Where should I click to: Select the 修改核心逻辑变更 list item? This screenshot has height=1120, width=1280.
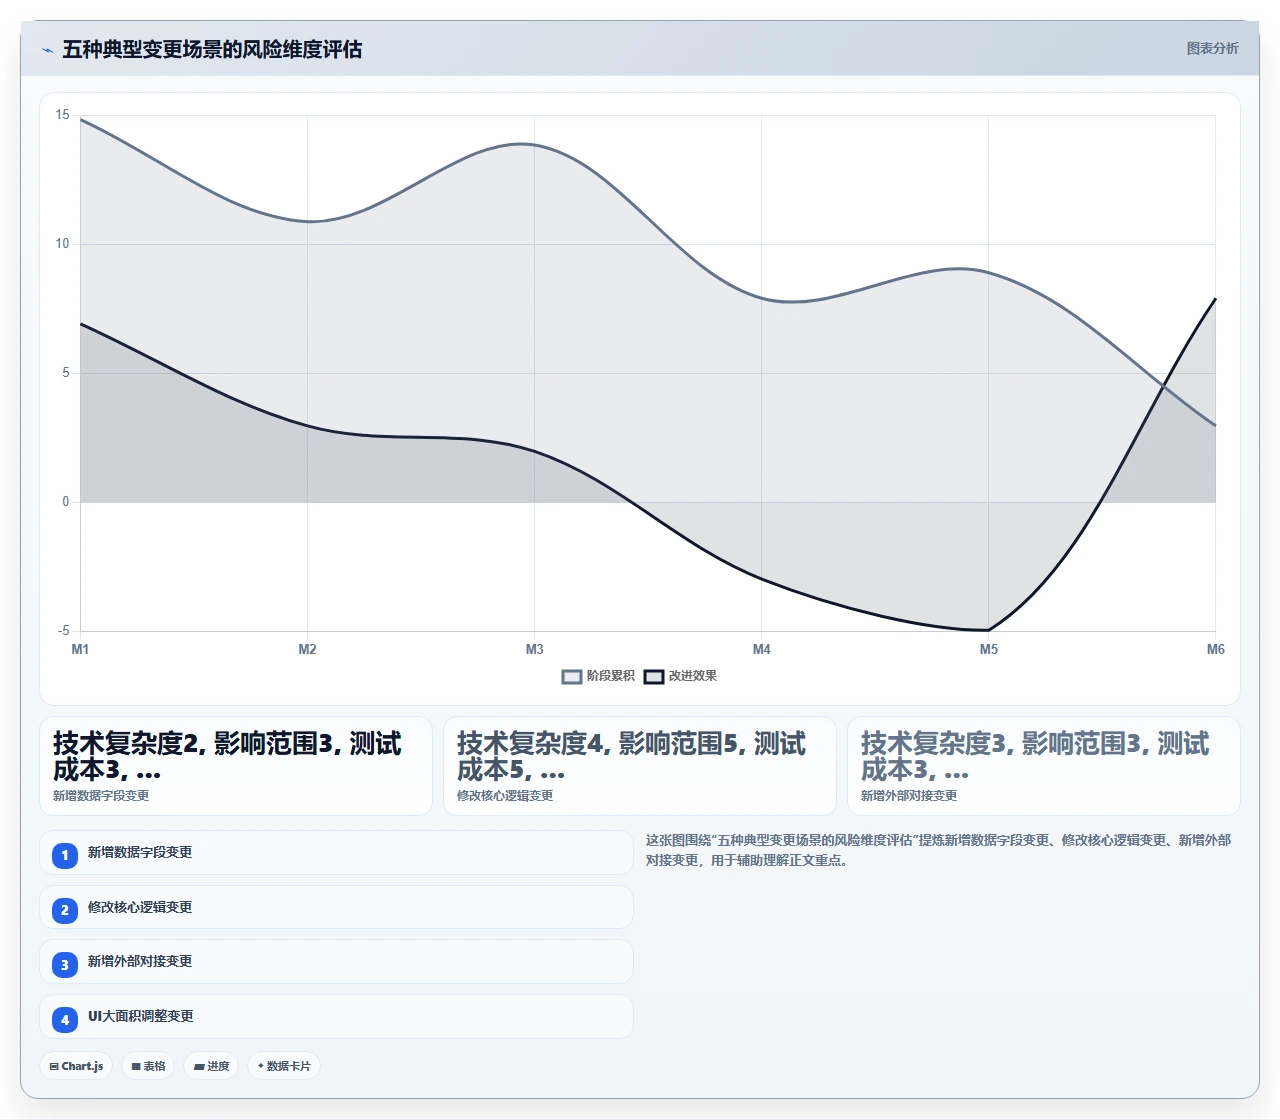336,907
